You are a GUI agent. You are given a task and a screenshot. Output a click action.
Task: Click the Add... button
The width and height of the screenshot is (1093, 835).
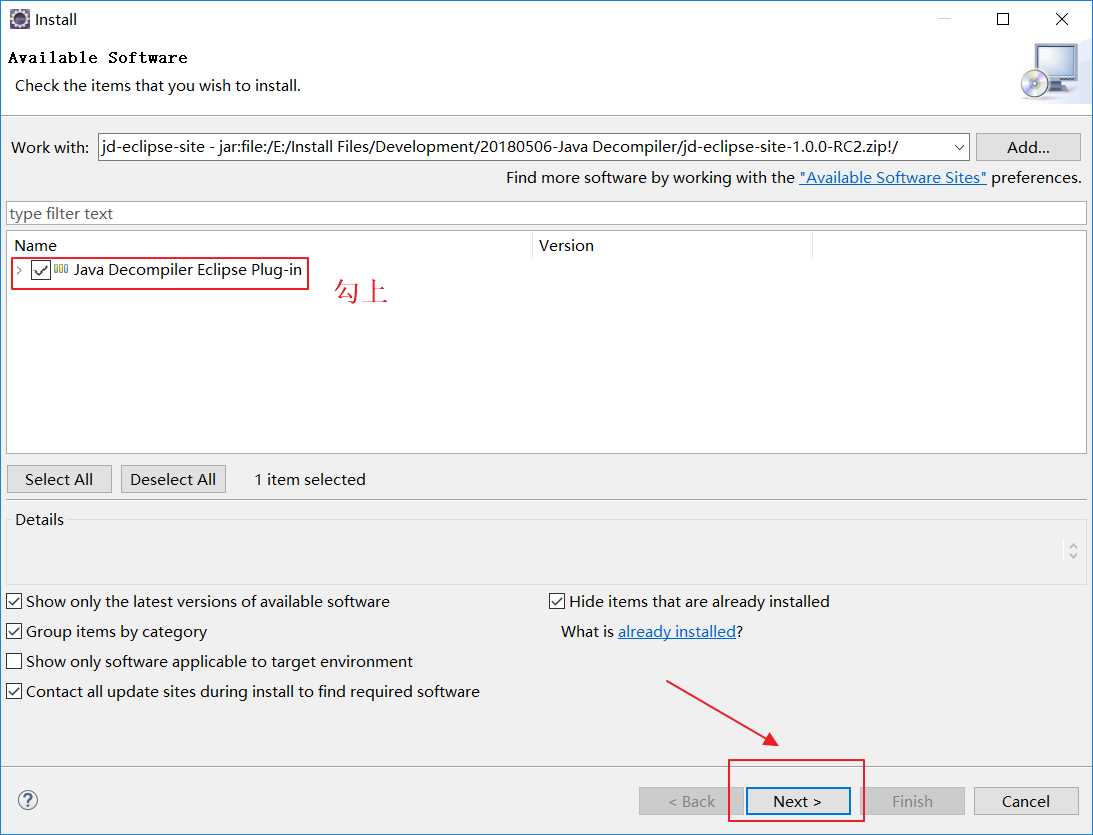(1028, 147)
